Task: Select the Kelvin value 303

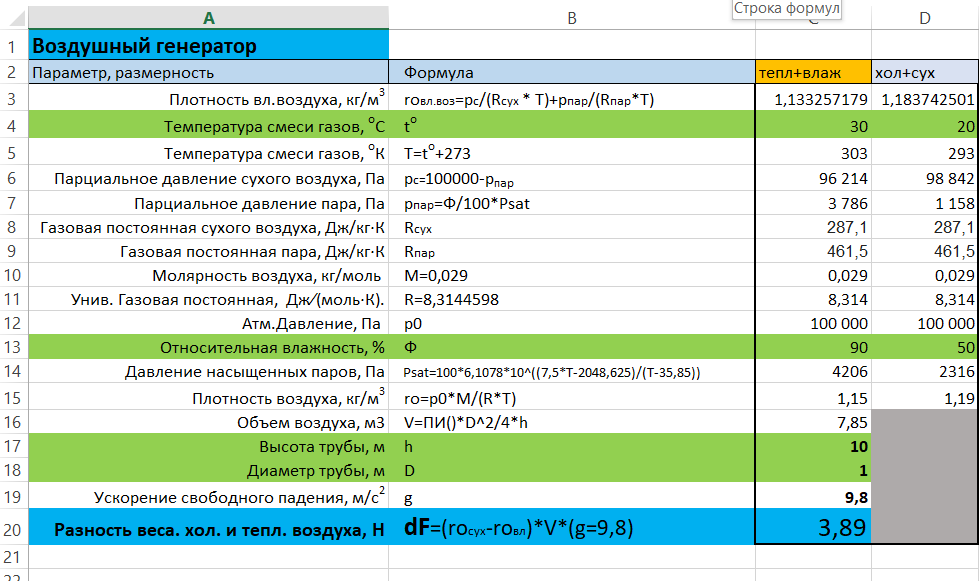Action: click(x=814, y=152)
